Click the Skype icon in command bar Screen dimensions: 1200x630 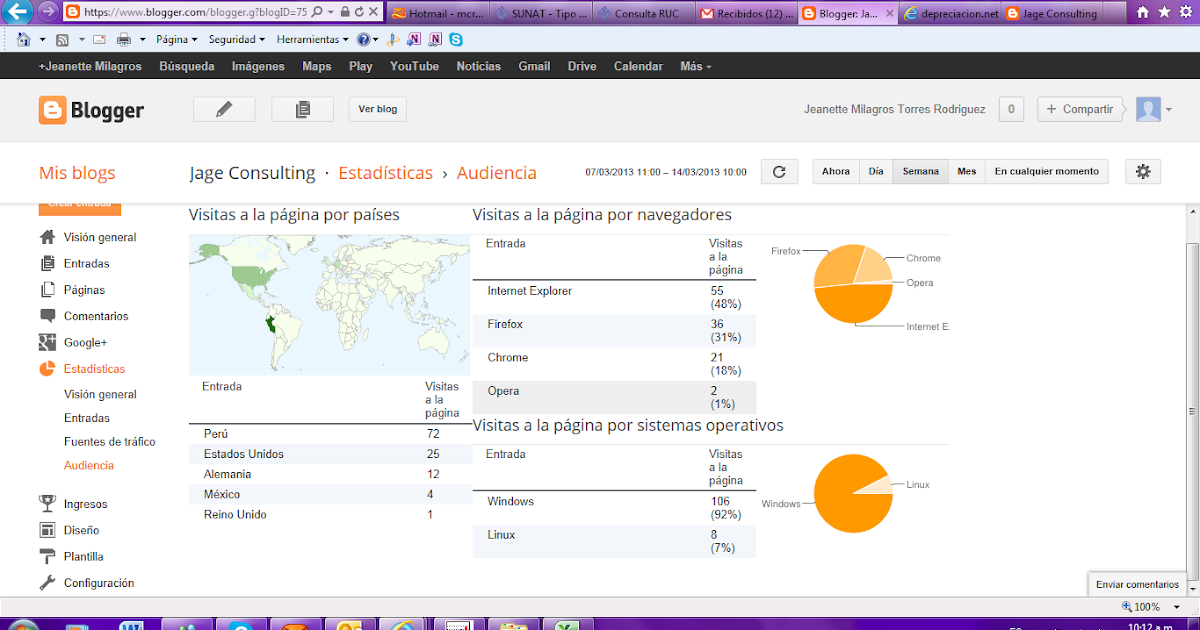456,39
